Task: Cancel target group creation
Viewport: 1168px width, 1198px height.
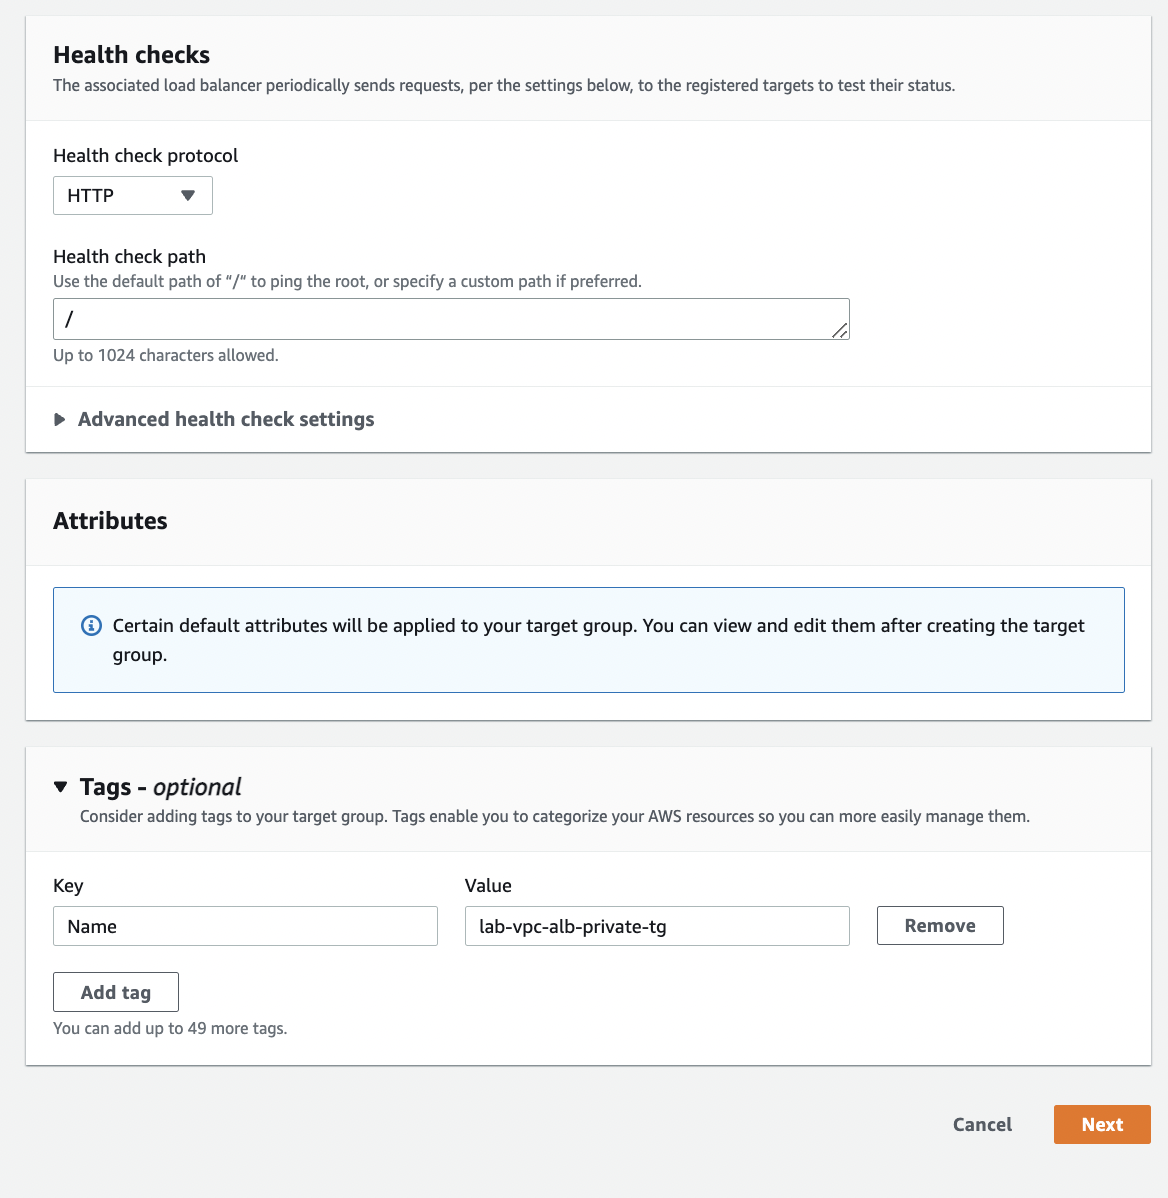Action: click(x=982, y=1124)
